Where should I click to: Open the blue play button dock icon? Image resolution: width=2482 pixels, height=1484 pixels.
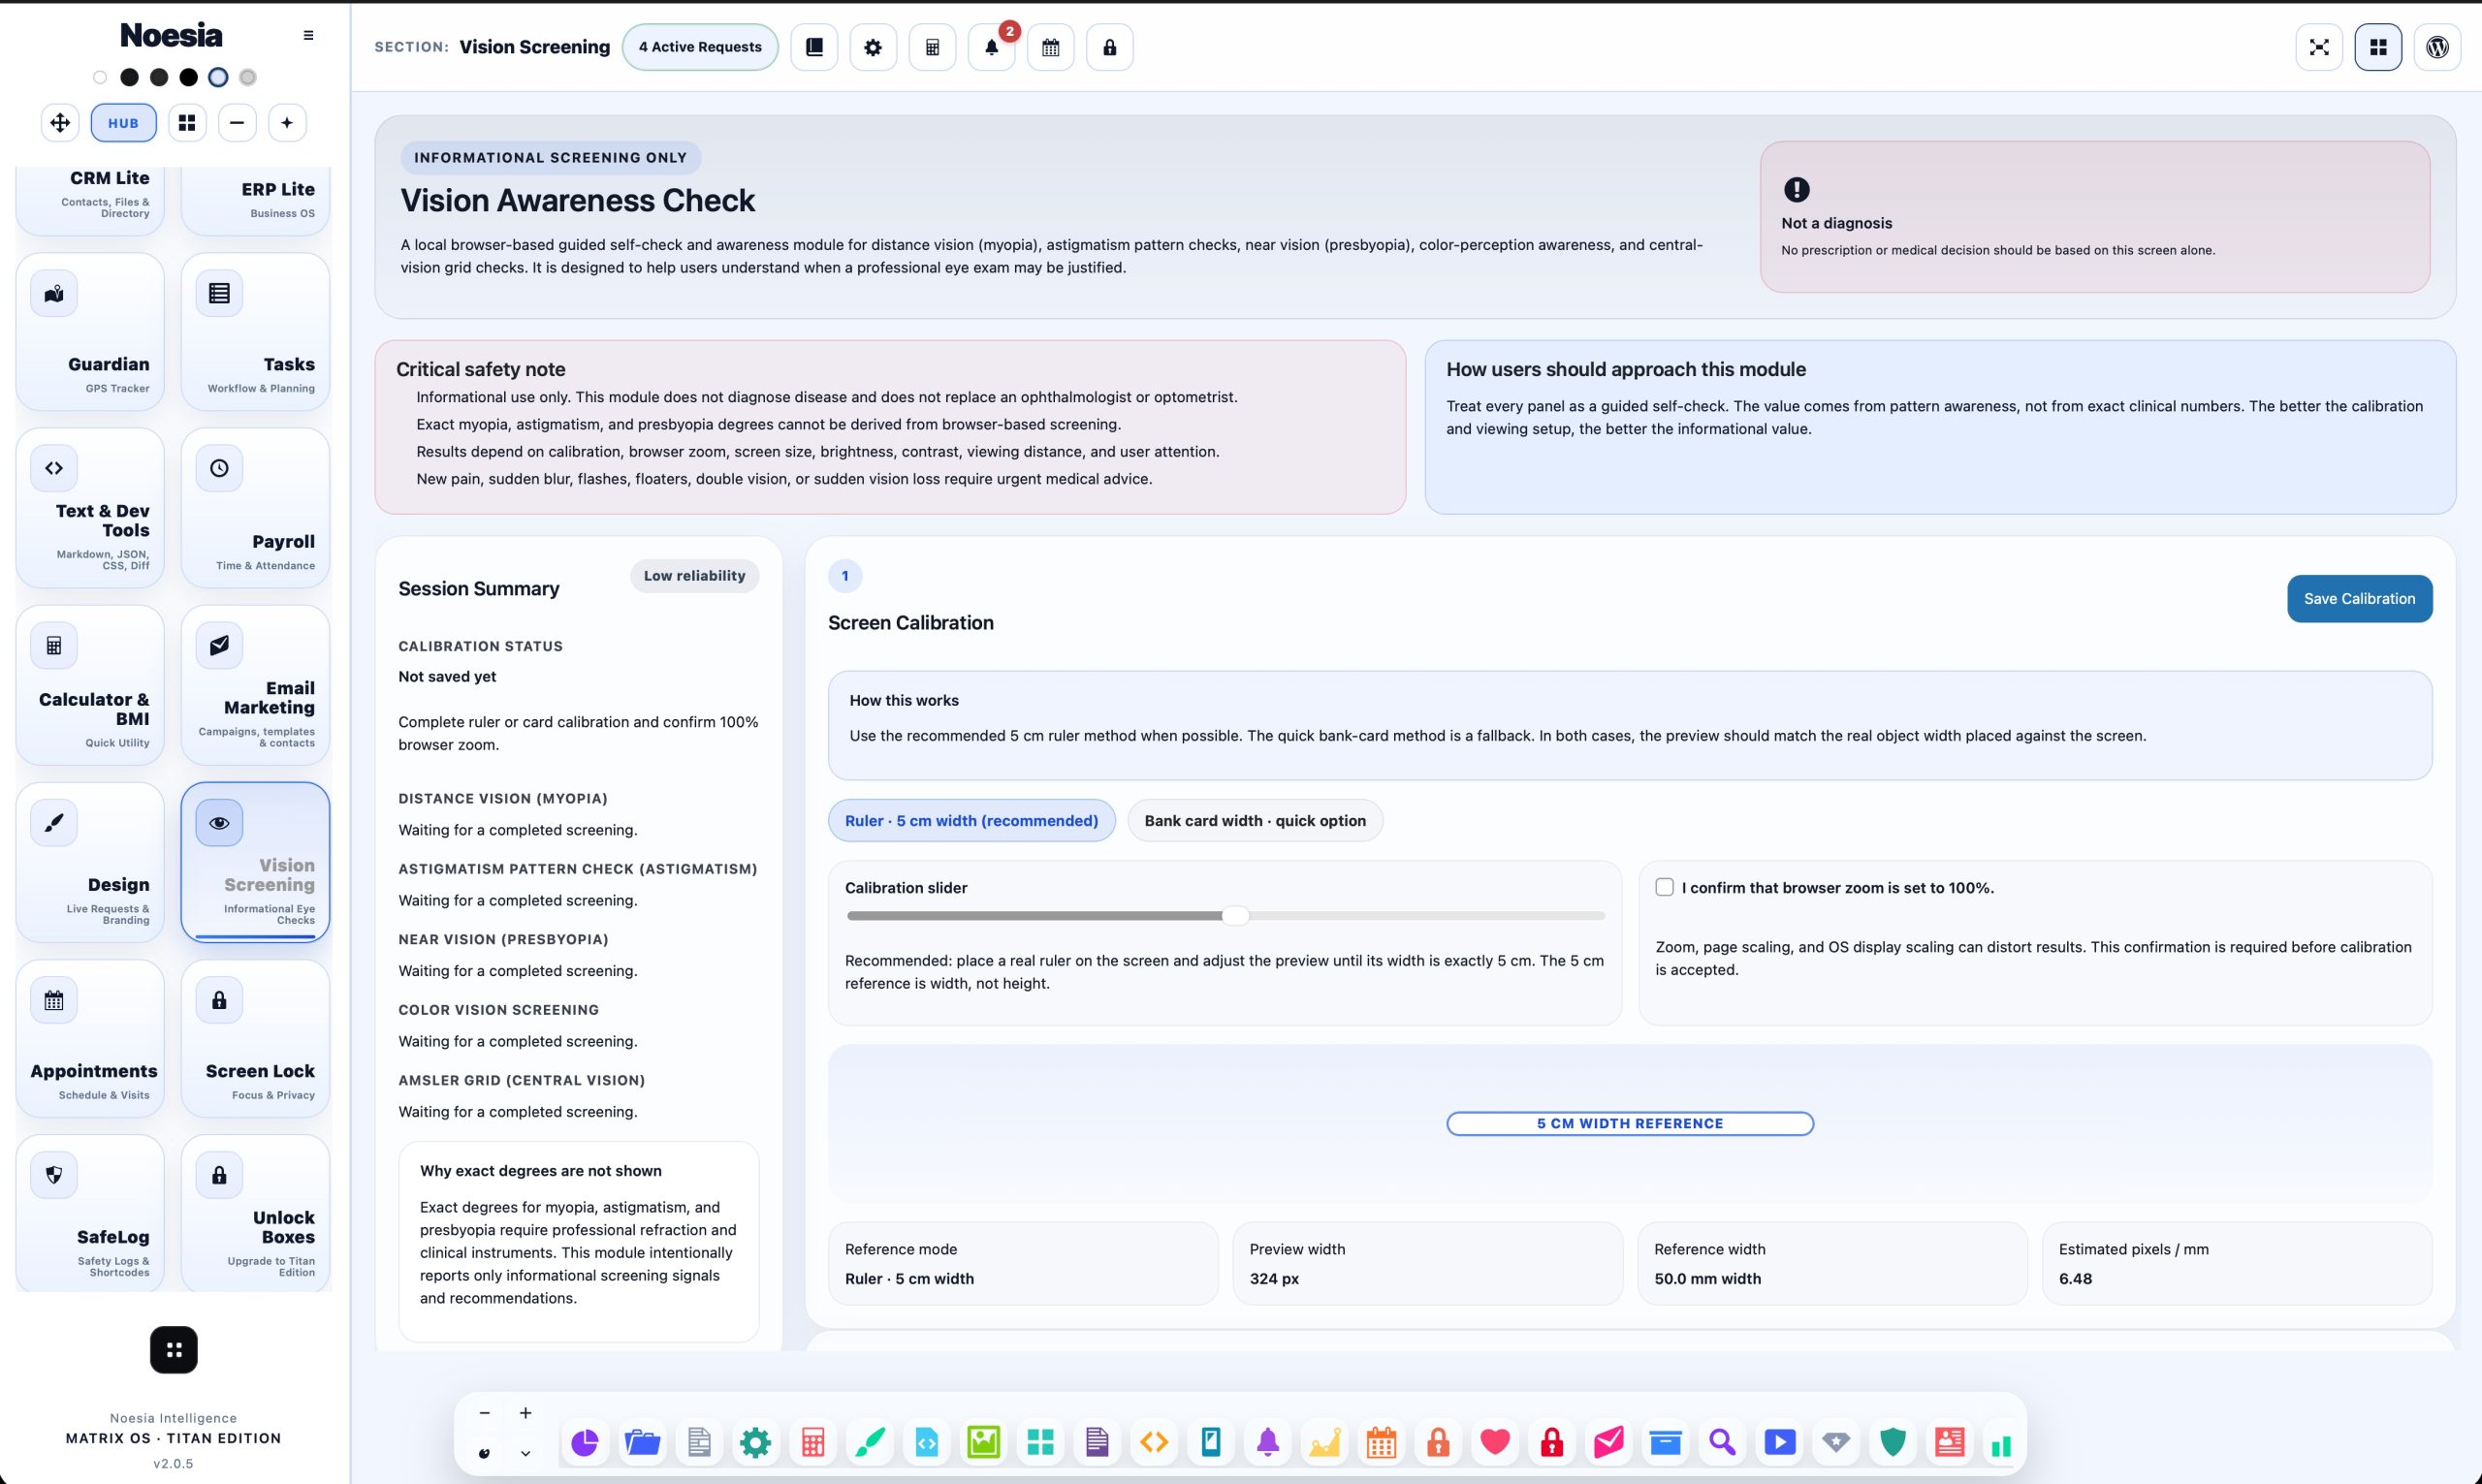coord(1780,1442)
